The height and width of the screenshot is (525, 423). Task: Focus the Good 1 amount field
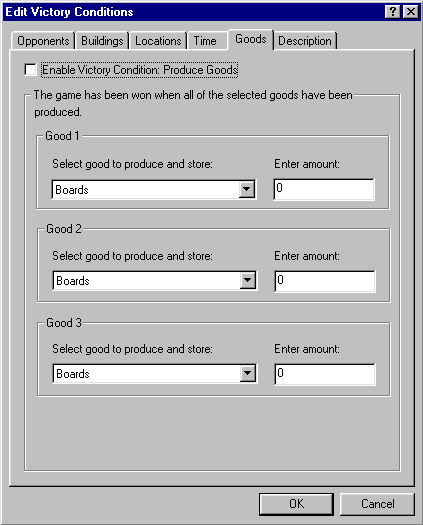pos(324,189)
